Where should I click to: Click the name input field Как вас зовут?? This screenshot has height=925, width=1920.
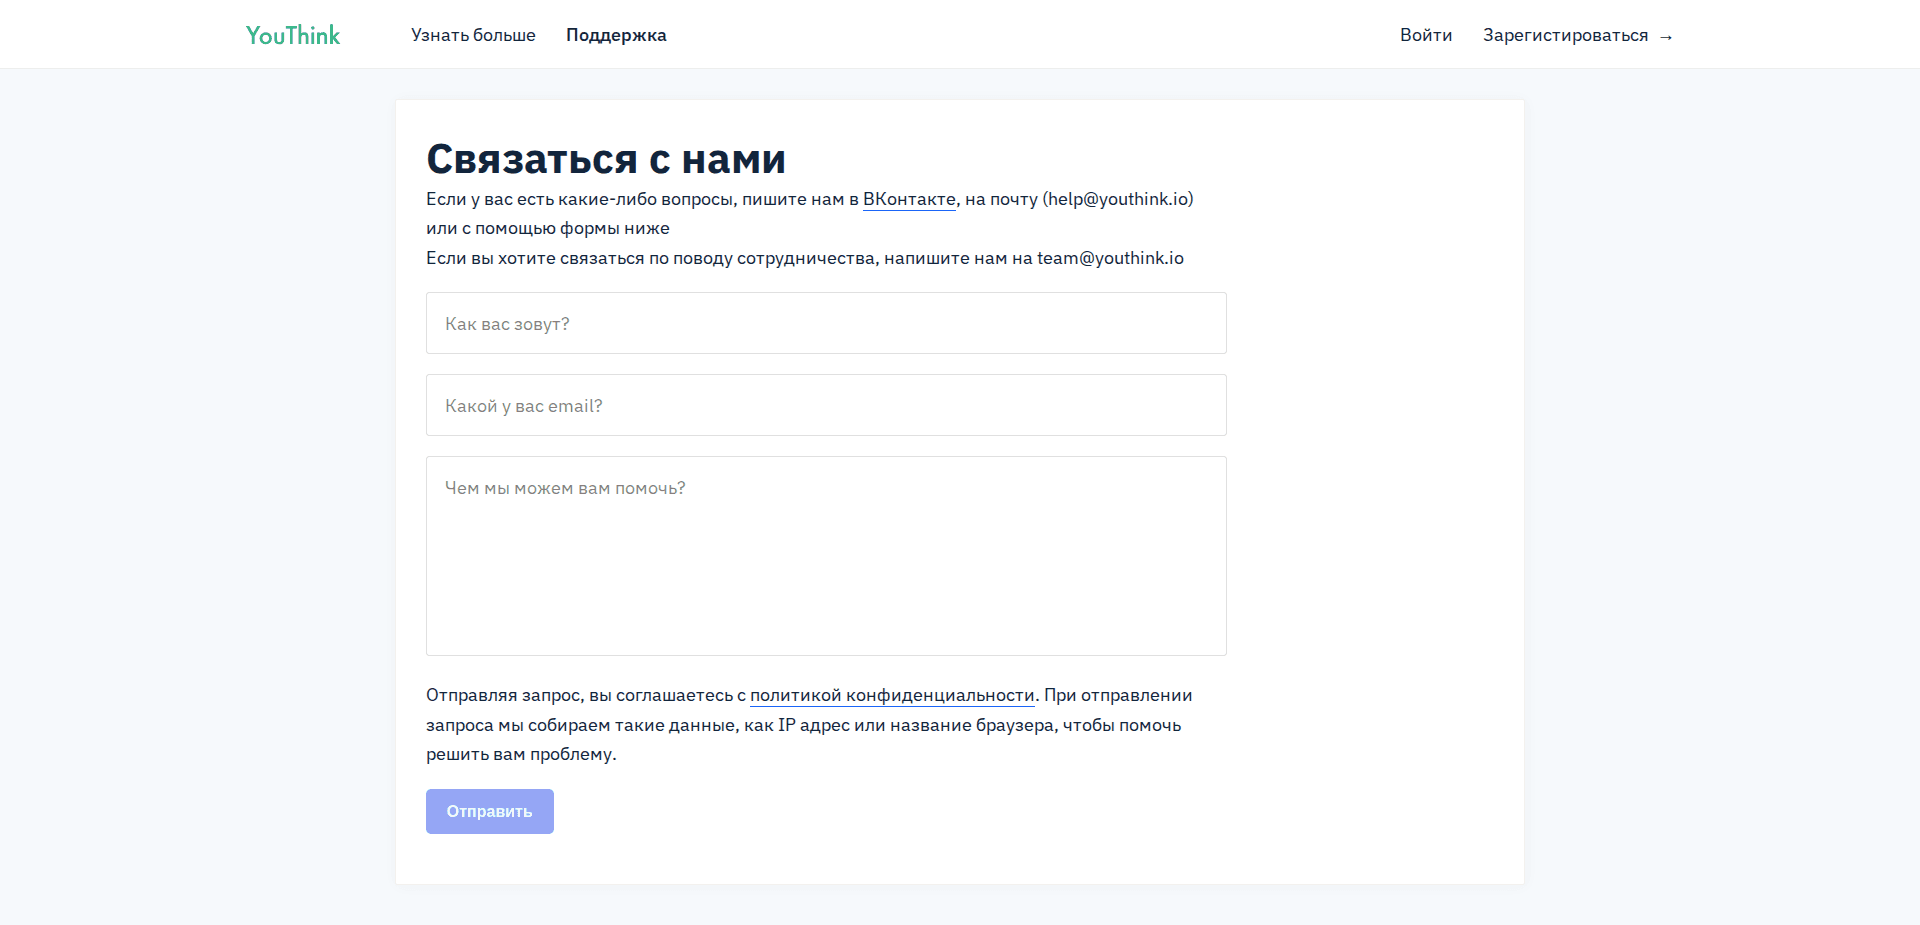(825, 322)
